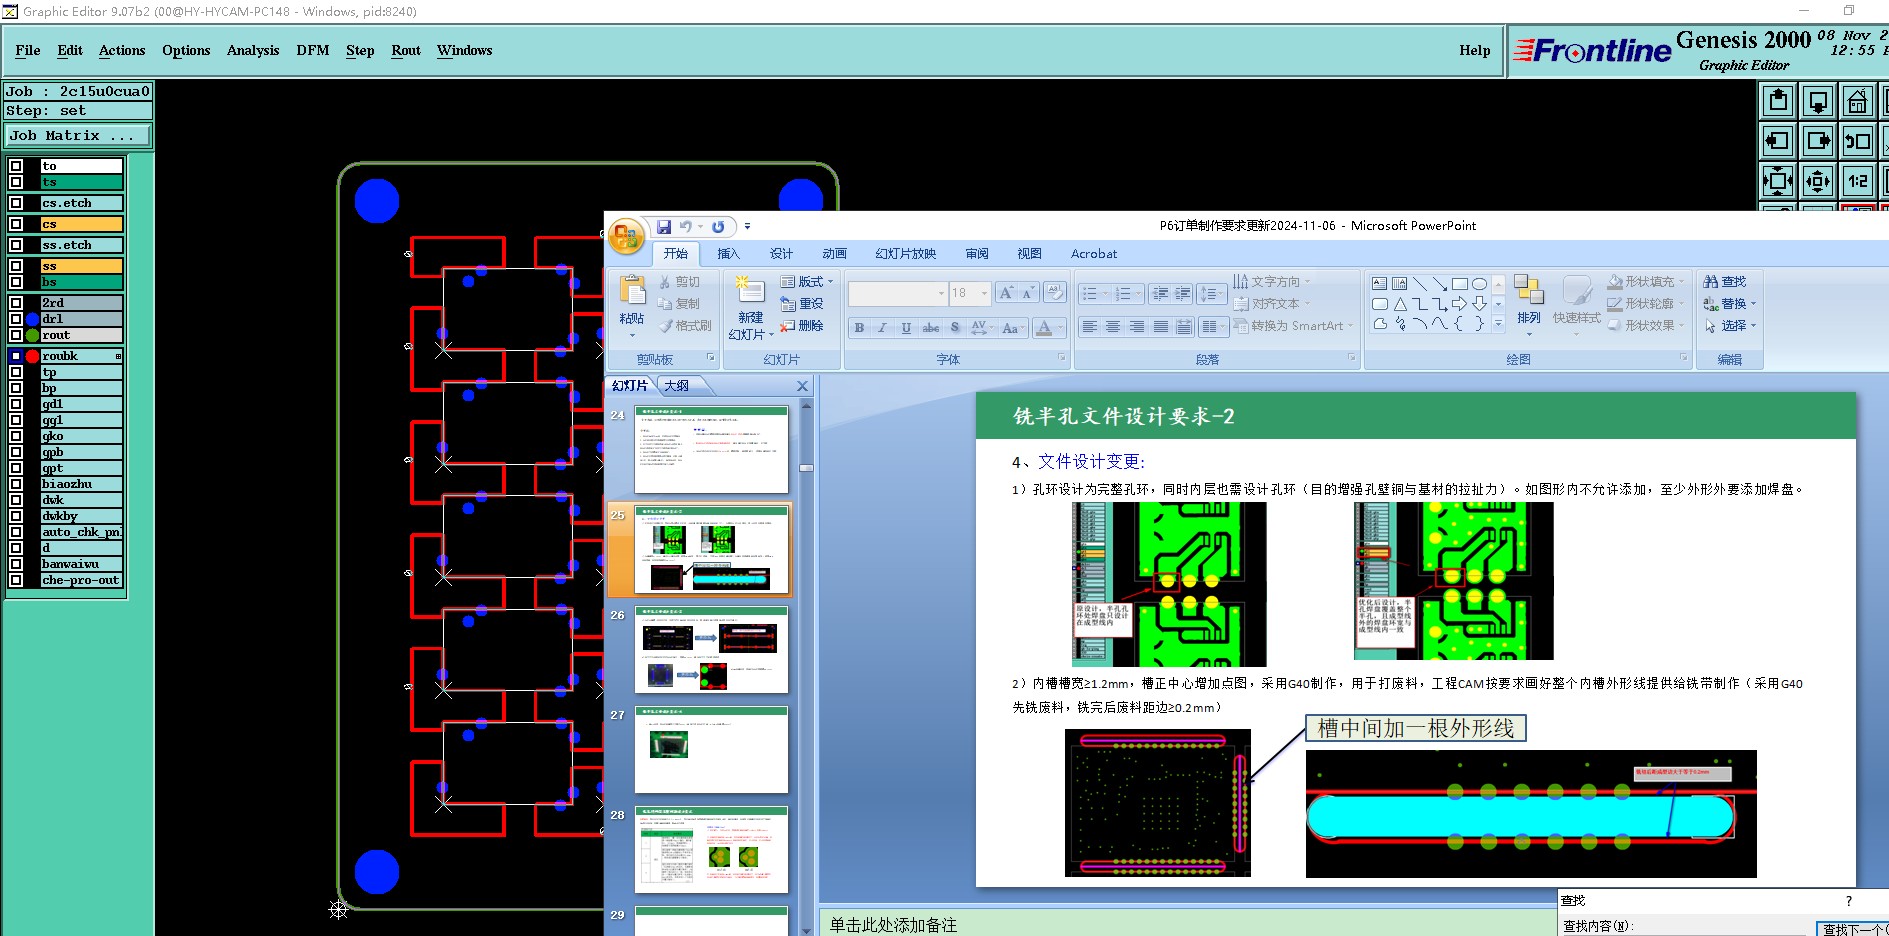Align text center in paragraph group
The image size is (1889, 936).
(x=1113, y=327)
